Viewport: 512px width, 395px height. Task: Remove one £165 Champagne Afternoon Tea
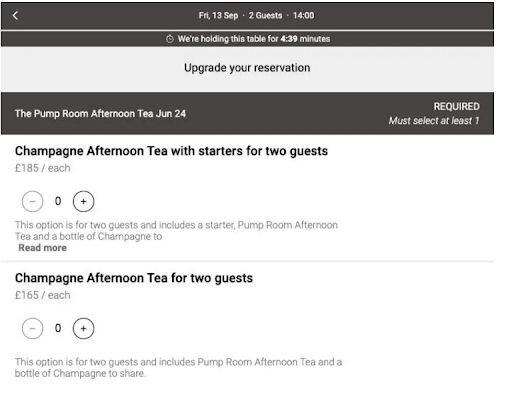point(32,328)
